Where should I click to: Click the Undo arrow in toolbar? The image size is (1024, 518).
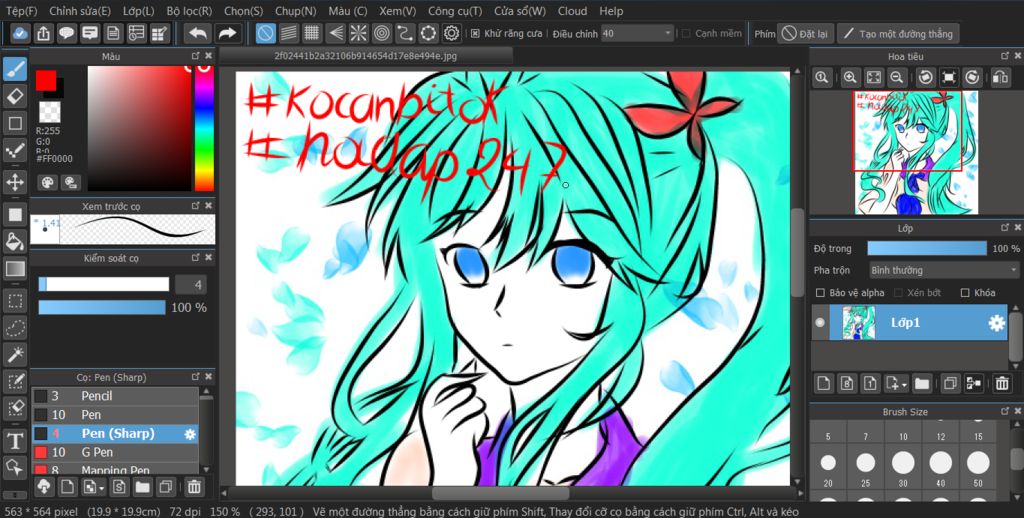coord(198,33)
